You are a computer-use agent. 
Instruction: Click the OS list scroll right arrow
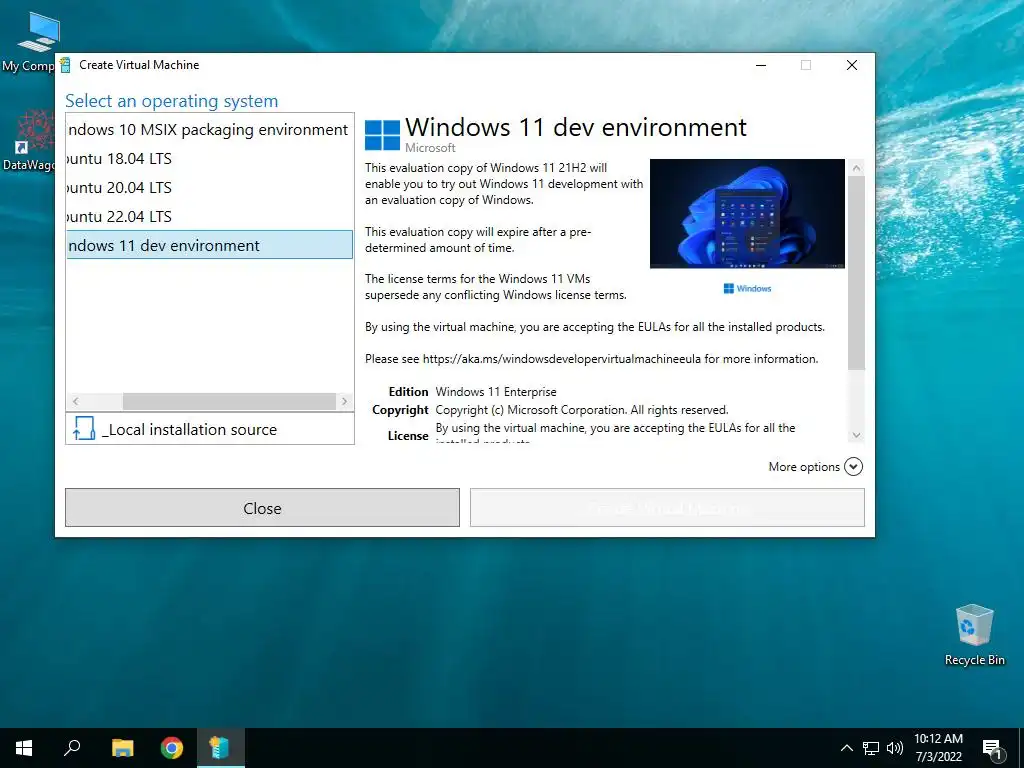(x=344, y=401)
